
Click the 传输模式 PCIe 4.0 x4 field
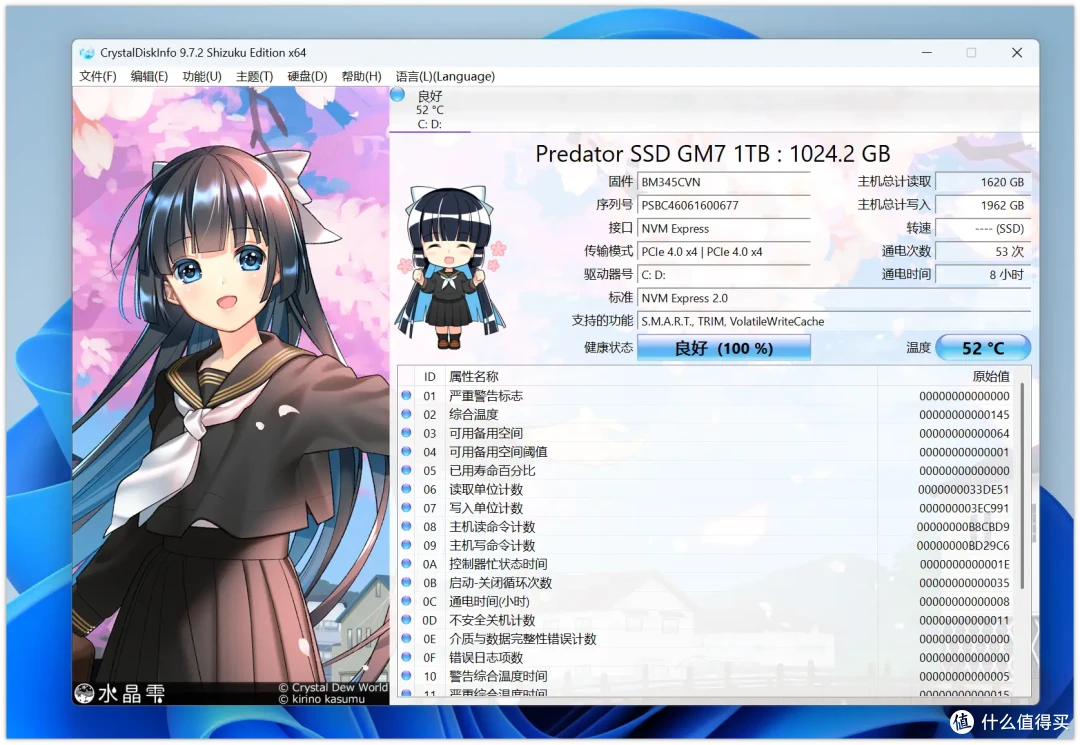pos(723,251)
